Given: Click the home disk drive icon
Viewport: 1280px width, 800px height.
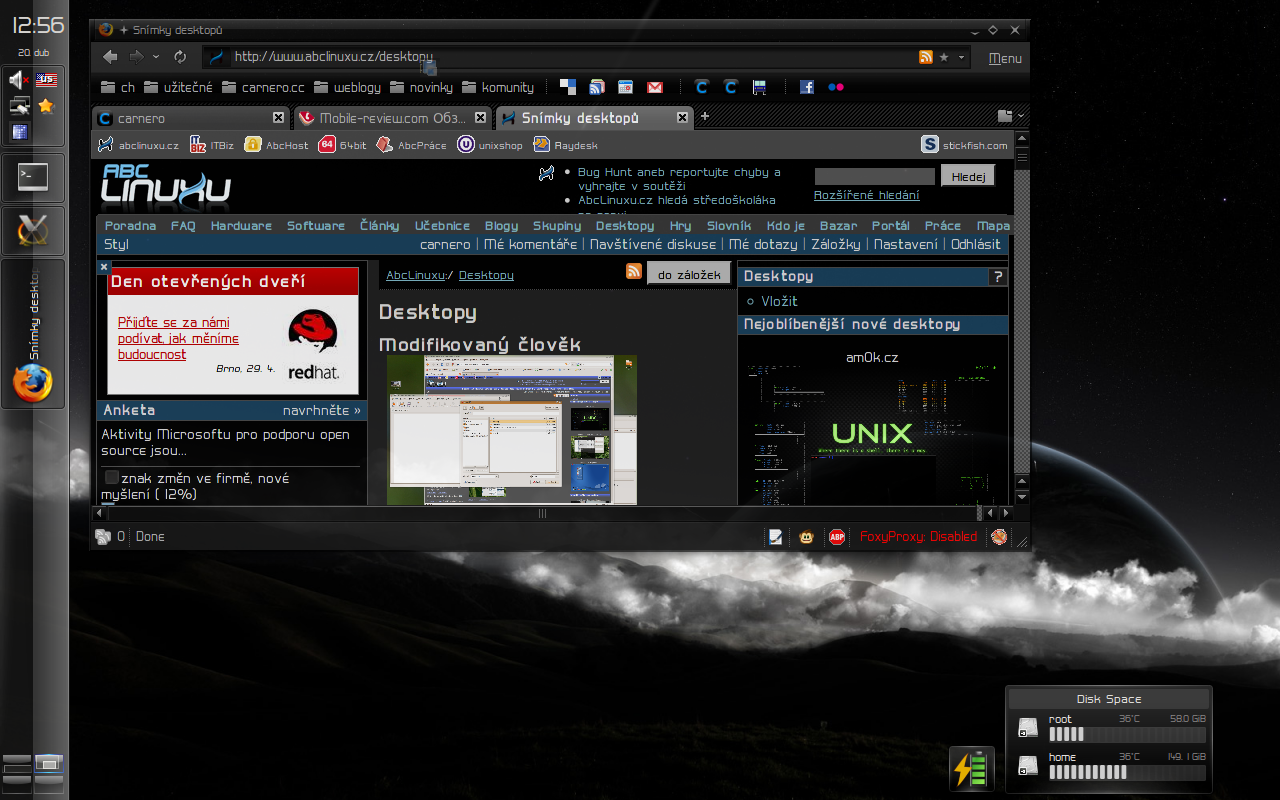Looking at the screenshot, I should click(1028, 766).
